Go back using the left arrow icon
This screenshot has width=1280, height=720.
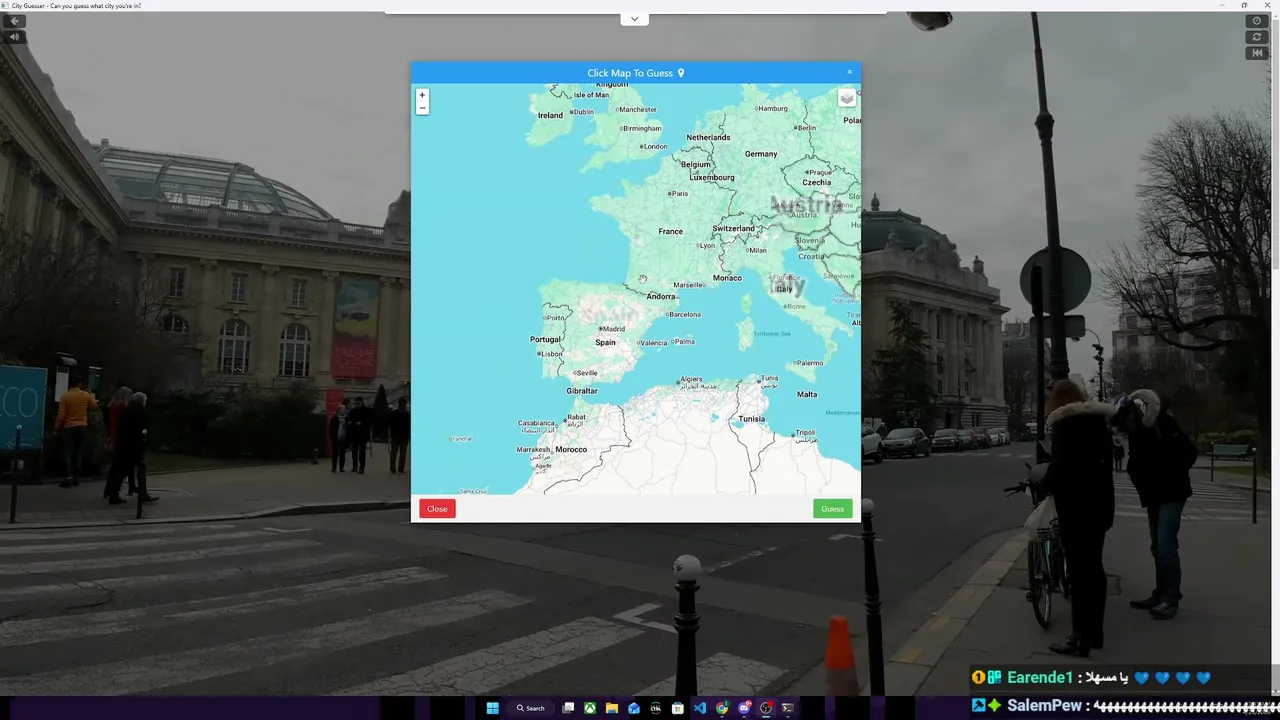pos(14,21)
